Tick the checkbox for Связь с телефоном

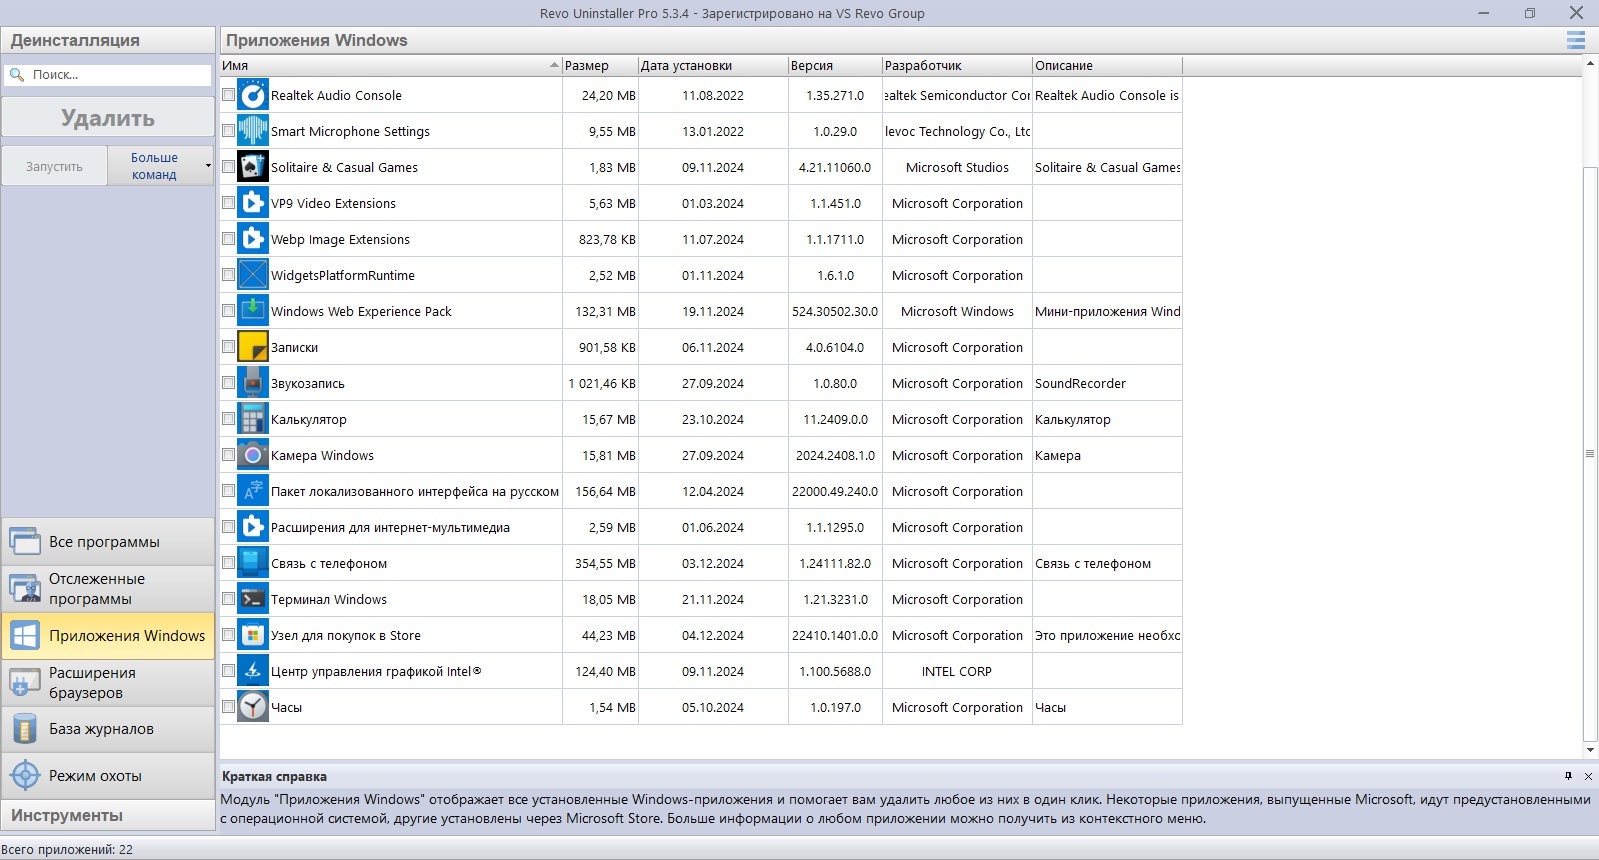228,563
